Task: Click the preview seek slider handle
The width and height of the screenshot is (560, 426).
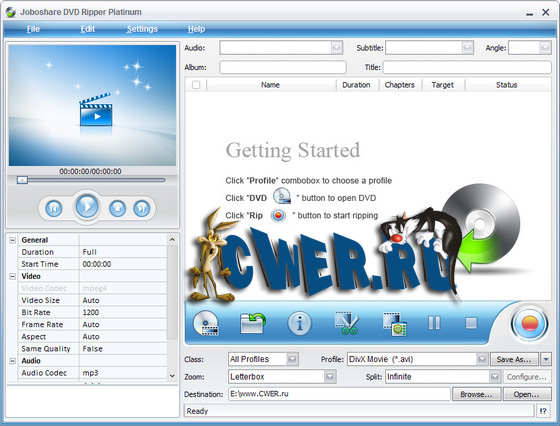Action: 22,180
